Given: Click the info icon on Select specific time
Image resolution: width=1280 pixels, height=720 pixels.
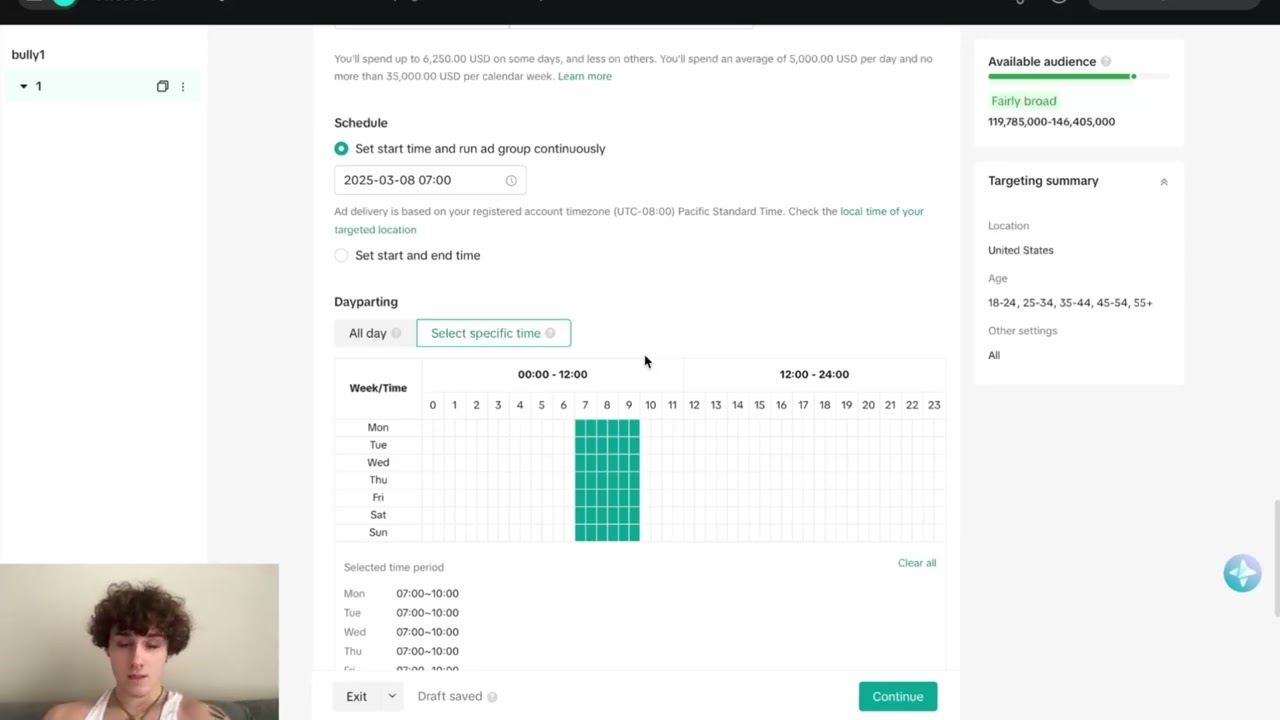Looking at the screenshot, I should [x=550, y=333].
